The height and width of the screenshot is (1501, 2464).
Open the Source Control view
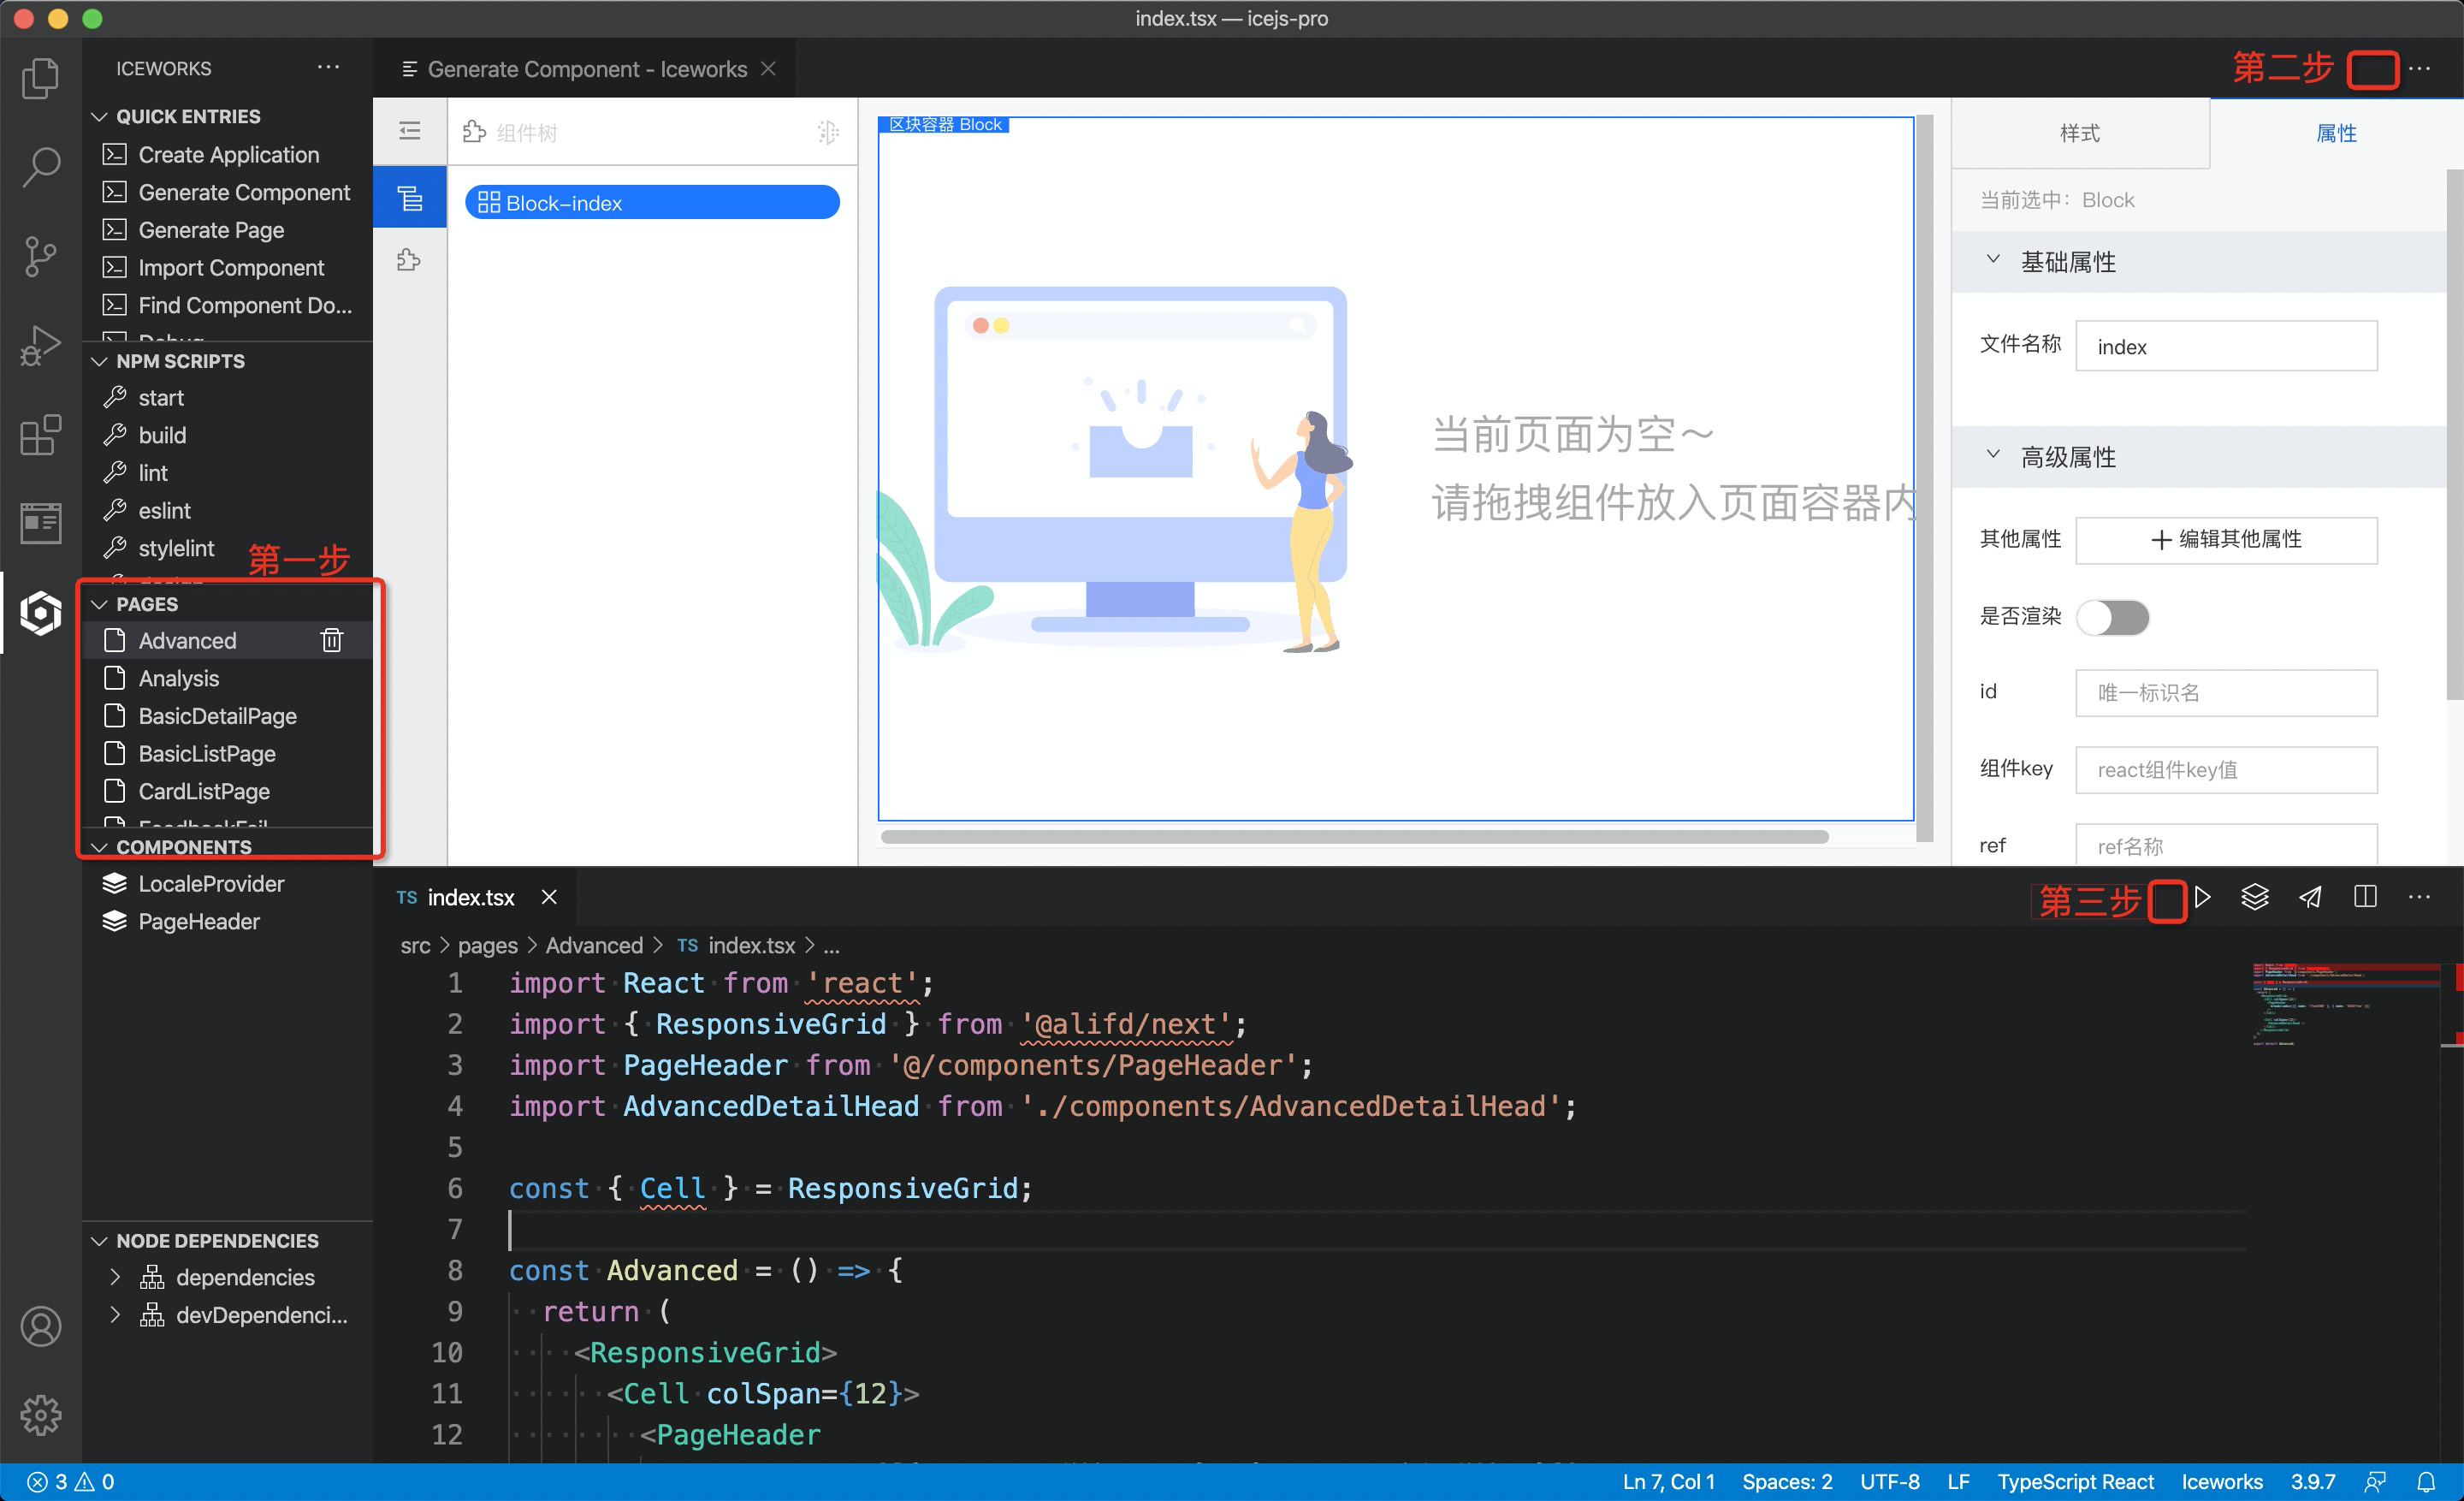click(x=40, y=256)
